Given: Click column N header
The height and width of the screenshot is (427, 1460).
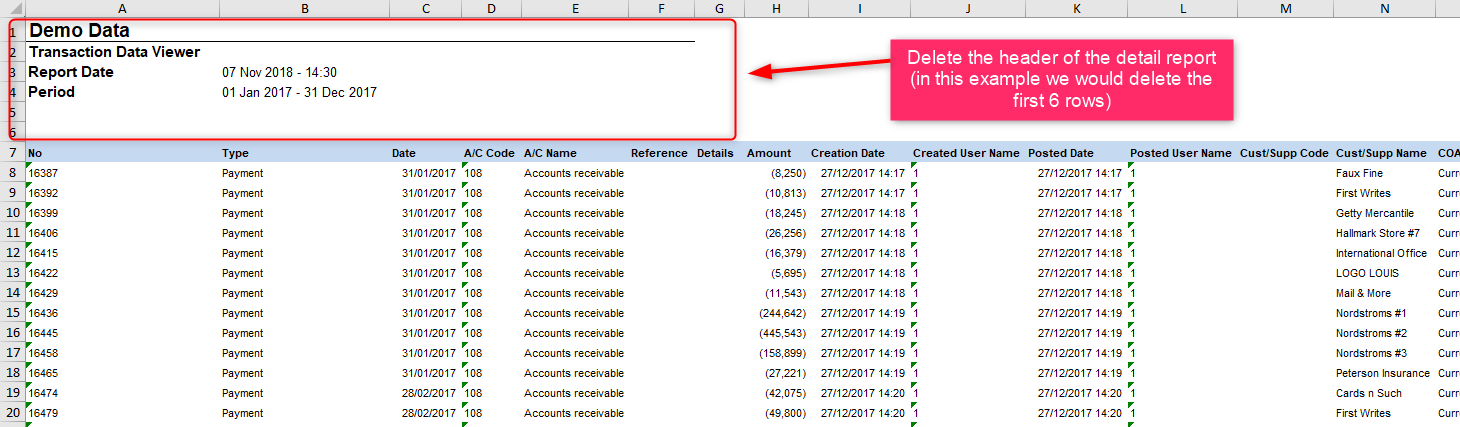Looking at the screenshot, I should [x=1383, y=8].
